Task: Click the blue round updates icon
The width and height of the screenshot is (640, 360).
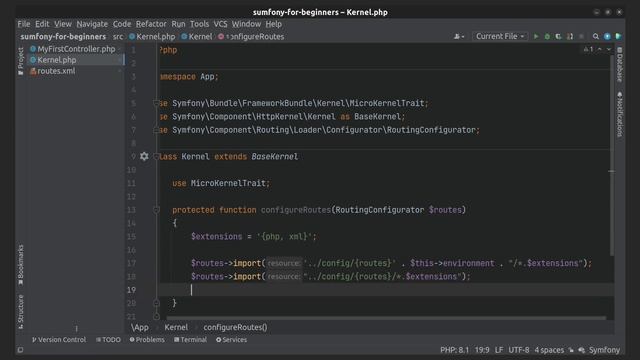Action: (607, 36)
